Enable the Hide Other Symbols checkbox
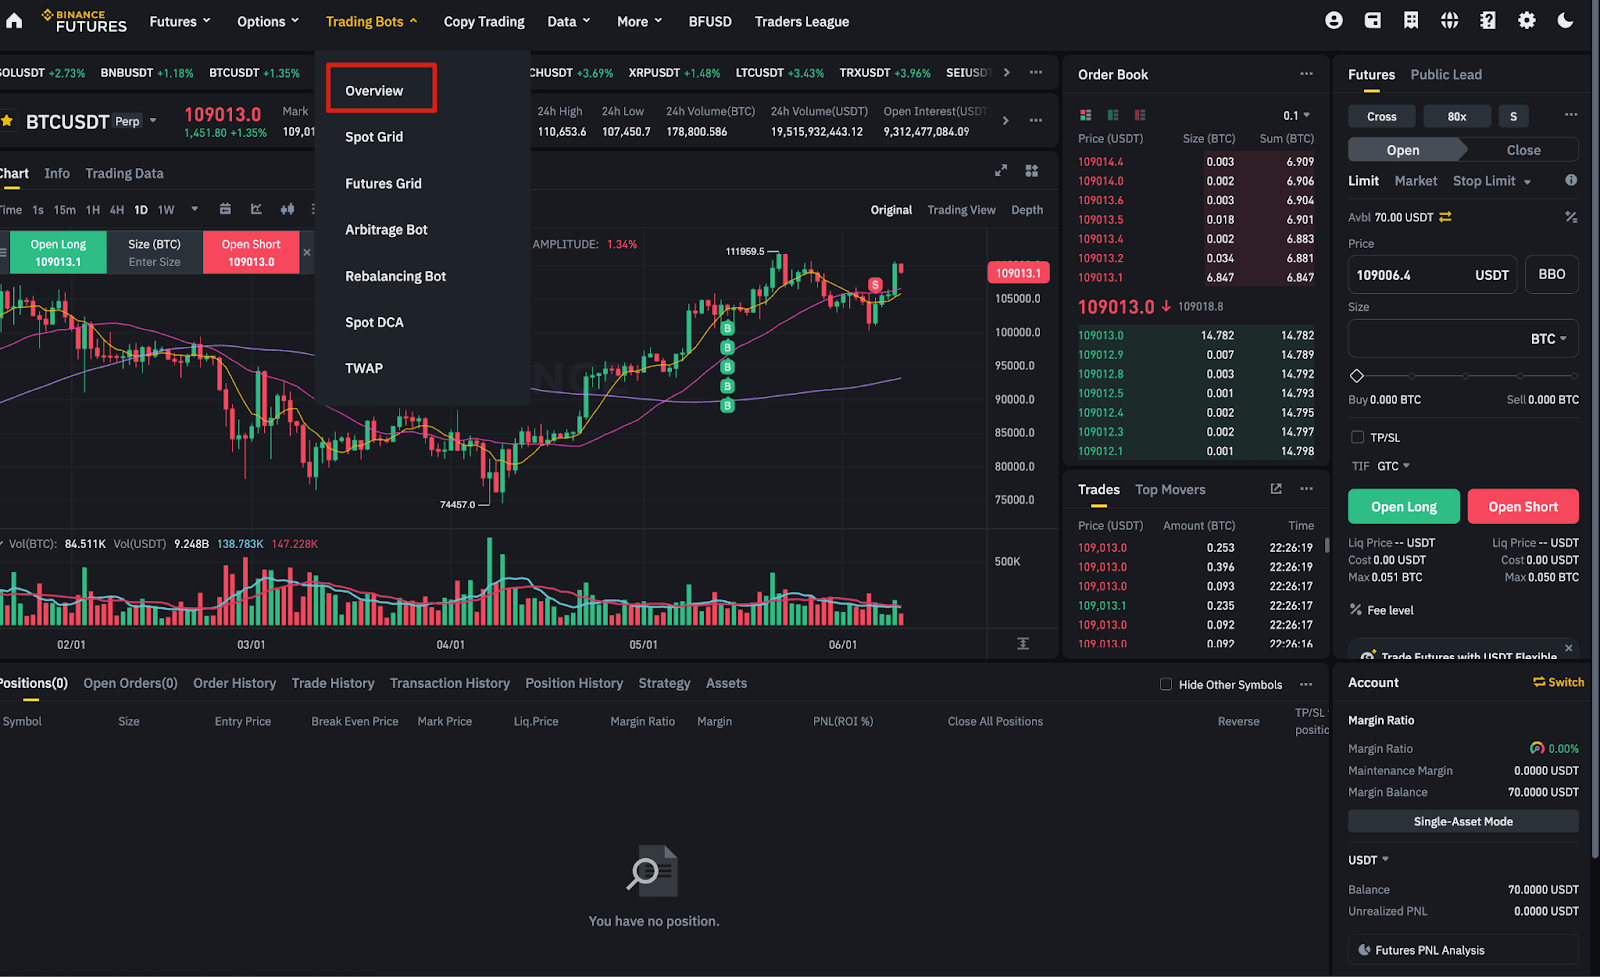 point(1165,684)
